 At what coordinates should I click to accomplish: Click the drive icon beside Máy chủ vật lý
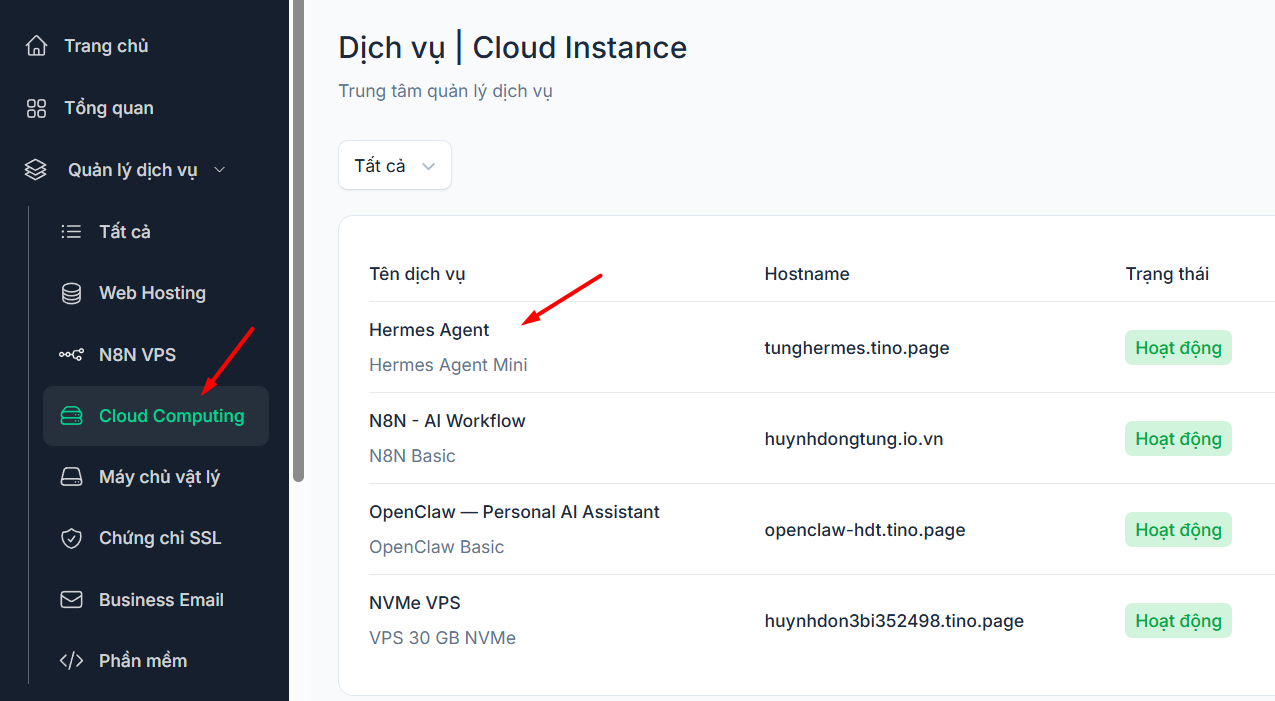point(71,477)
